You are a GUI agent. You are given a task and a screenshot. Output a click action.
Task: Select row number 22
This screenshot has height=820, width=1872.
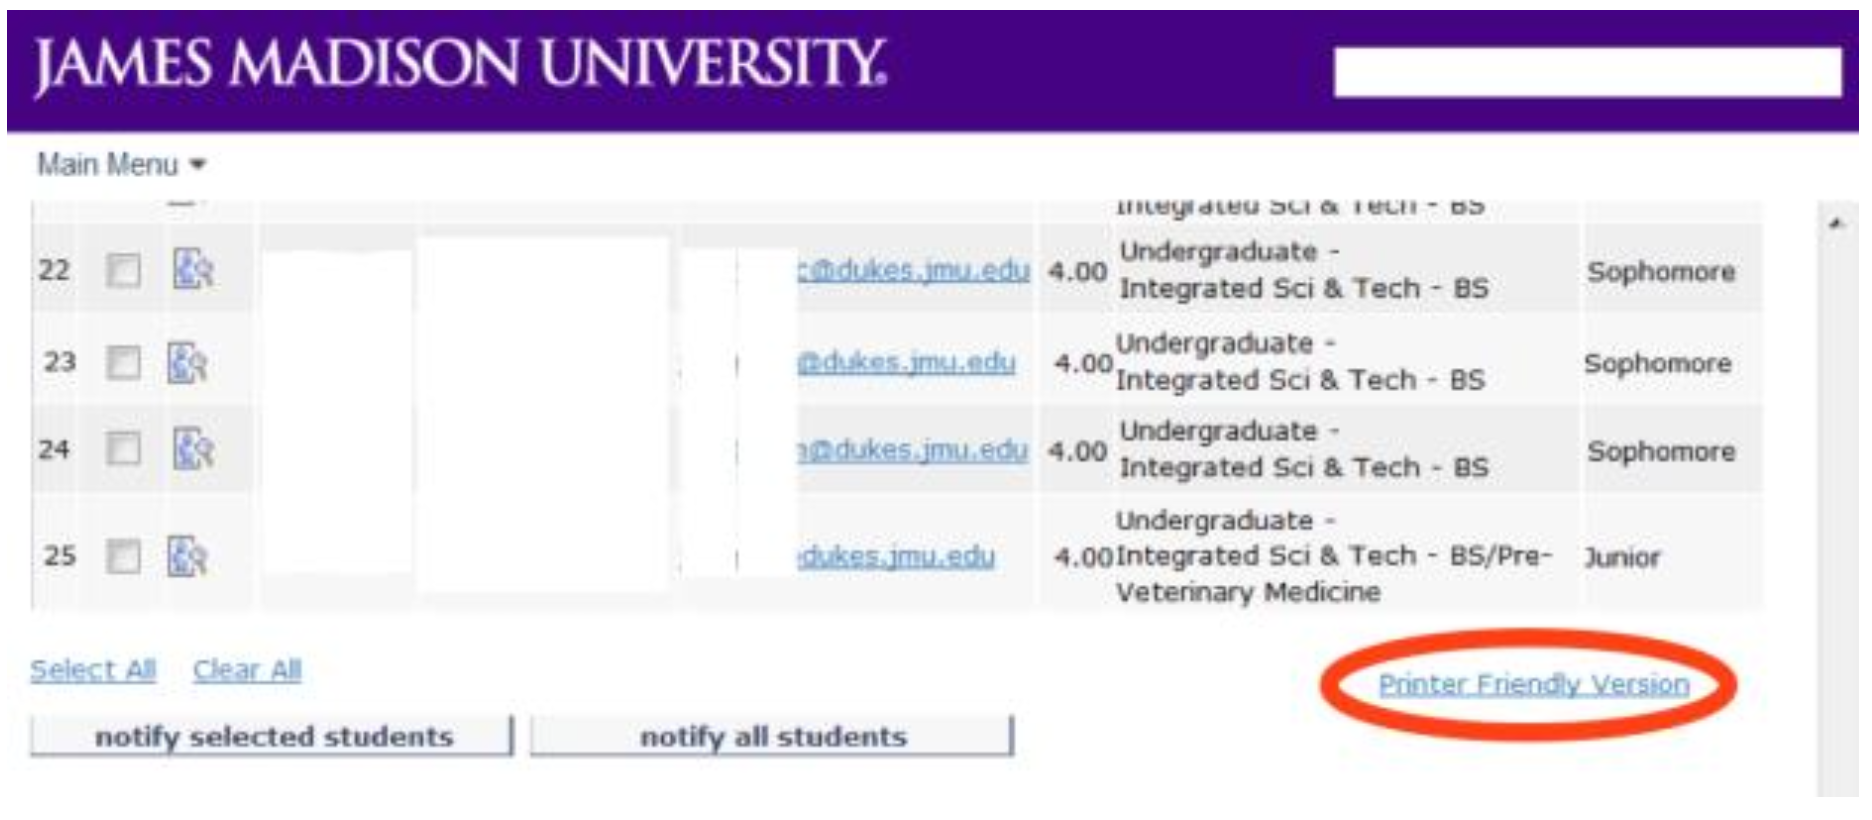tap(54, 270)
